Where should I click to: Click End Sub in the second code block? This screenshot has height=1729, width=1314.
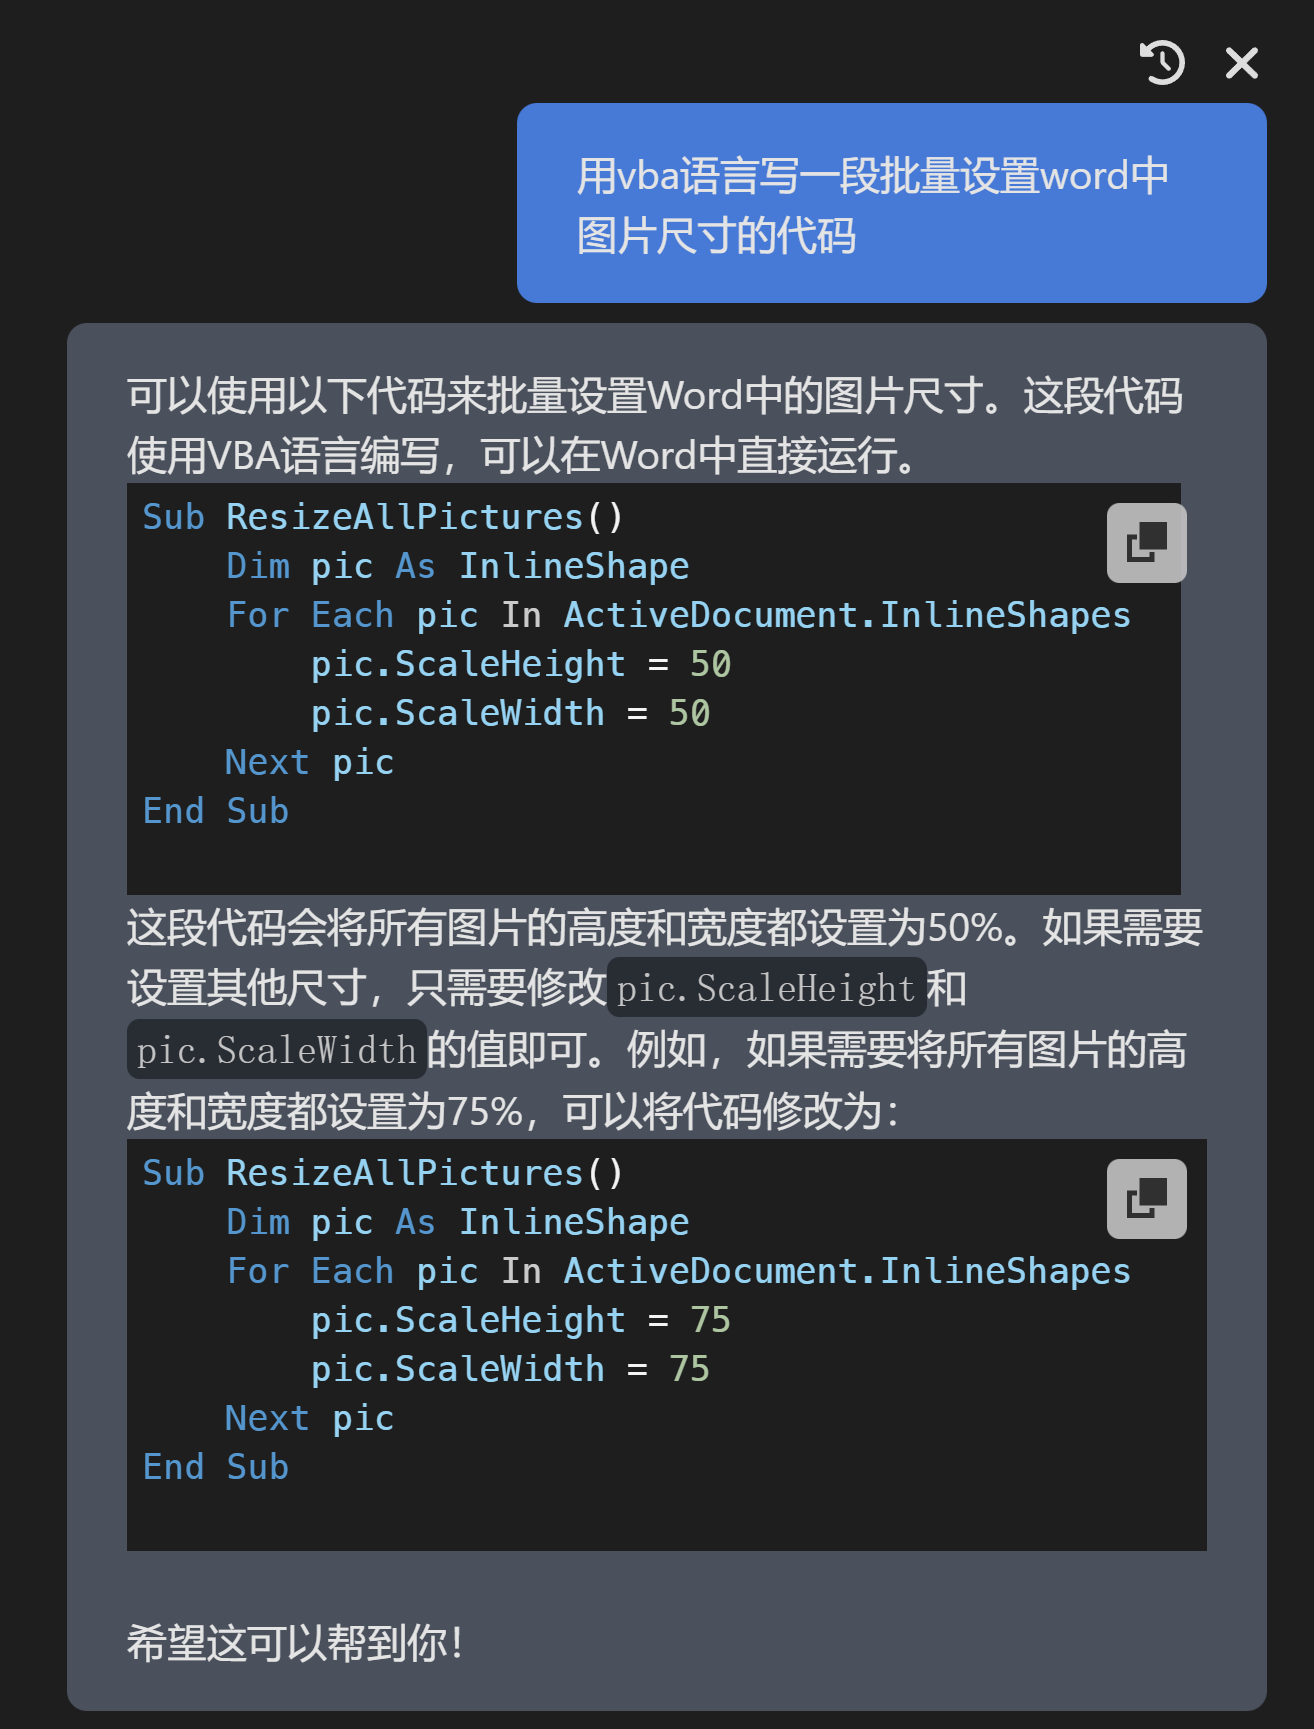click(215, 1467)
